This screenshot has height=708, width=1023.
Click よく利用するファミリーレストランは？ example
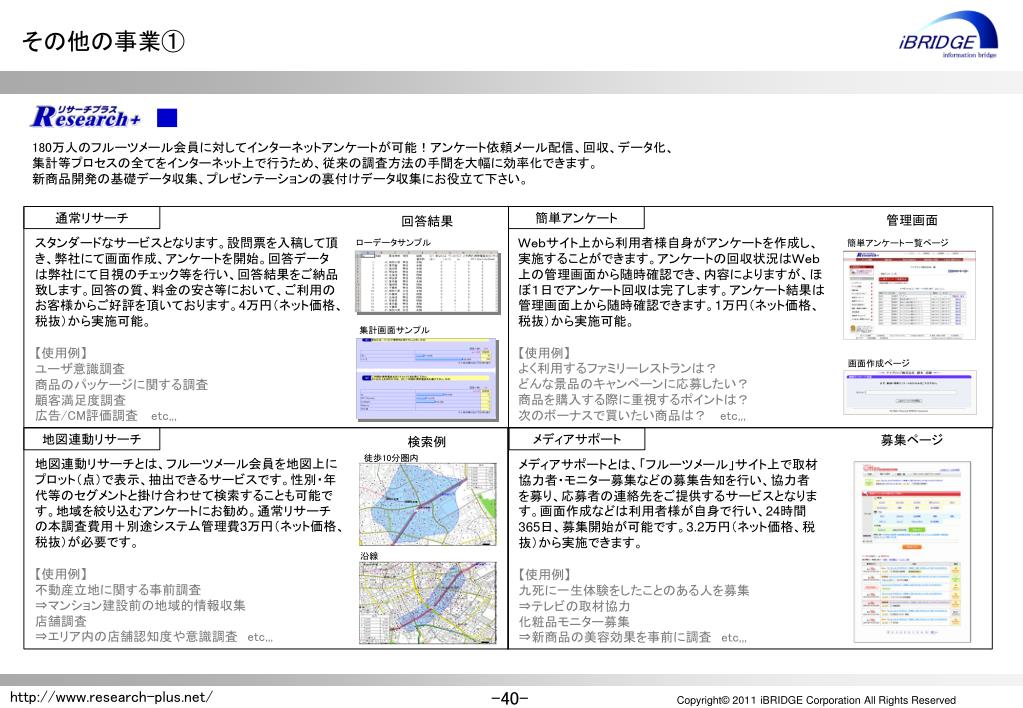pyautogui.click(x=617, y=368)
